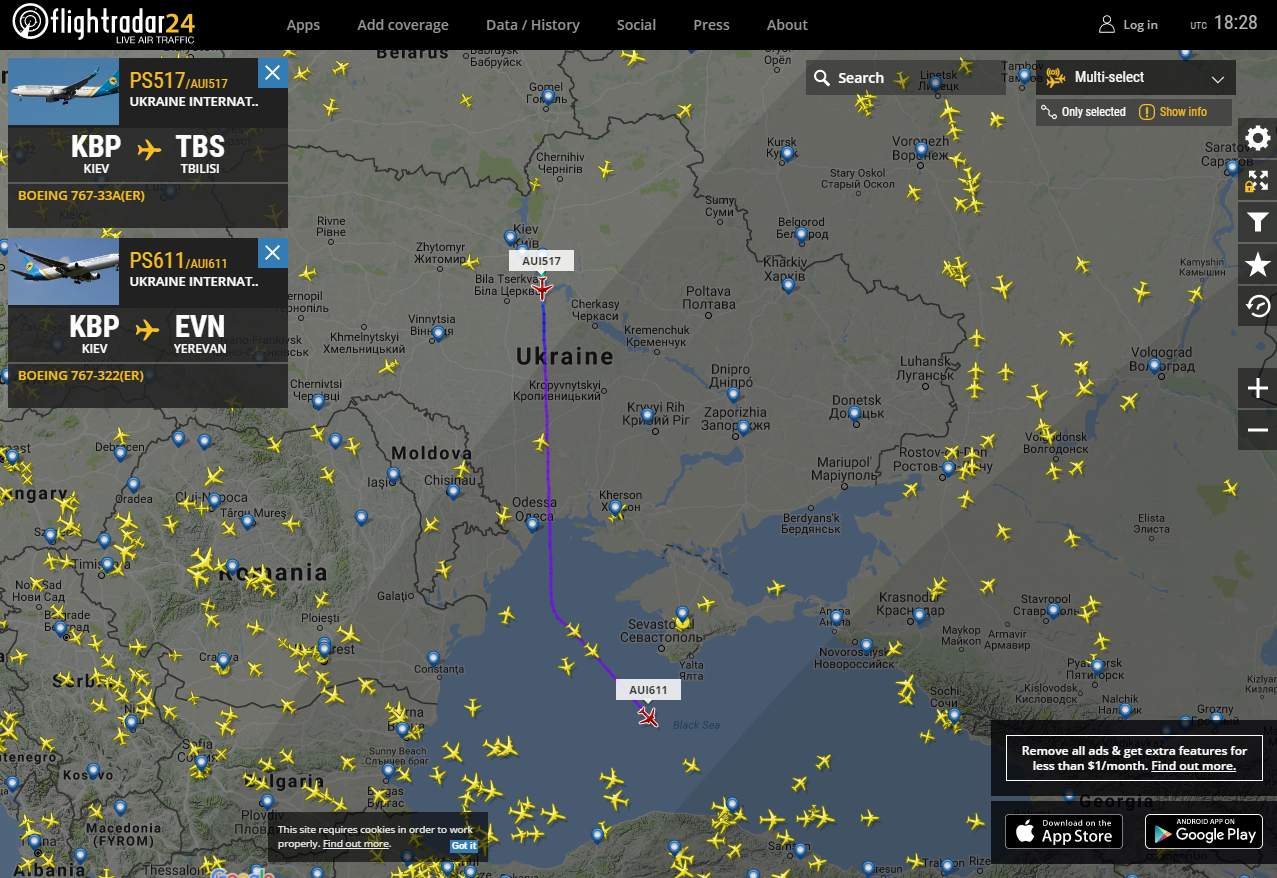Image resolution: width=1277 pixels, height=878 pixels.
Task: Click Log in at the top
Action: tap(1128, 25)
